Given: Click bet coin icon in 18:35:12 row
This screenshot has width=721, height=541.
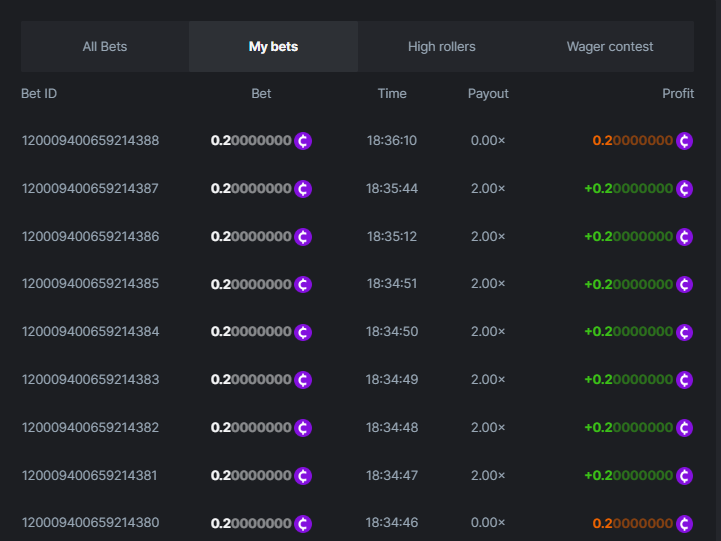Looking at the screenshot, I should [x=303, y=237].
